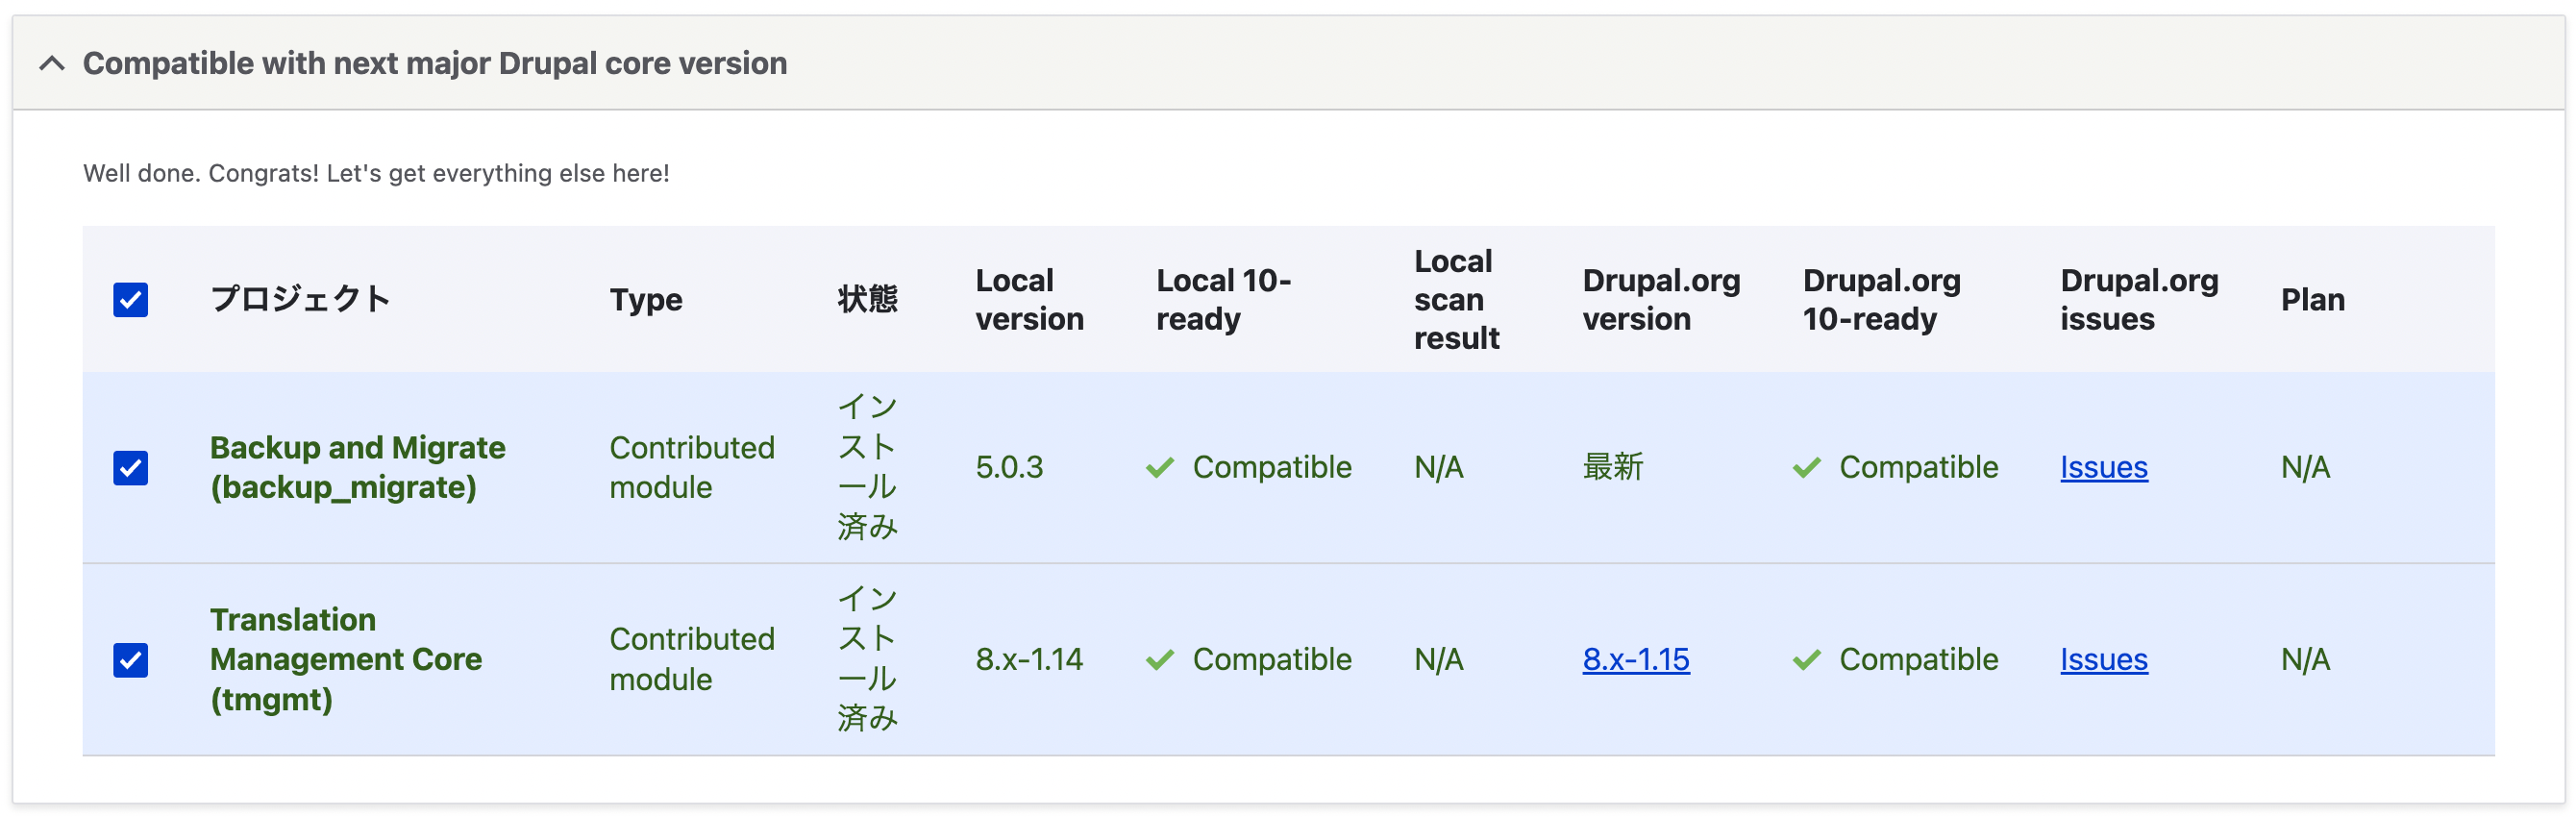Open Issues link for Backup and Migrate
Viewport: 2576px width, 817px height.
click(x=2103, y=467)
